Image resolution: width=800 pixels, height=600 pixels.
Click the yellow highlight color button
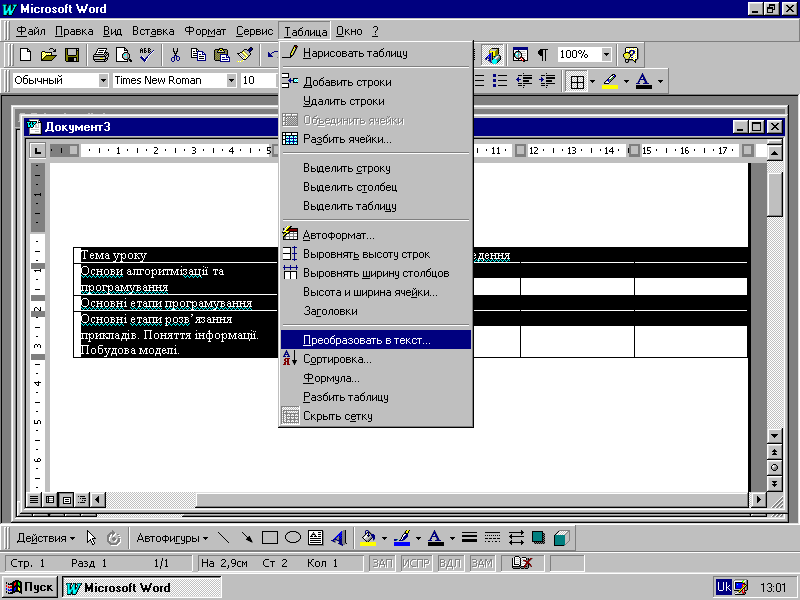coord(610,81)
